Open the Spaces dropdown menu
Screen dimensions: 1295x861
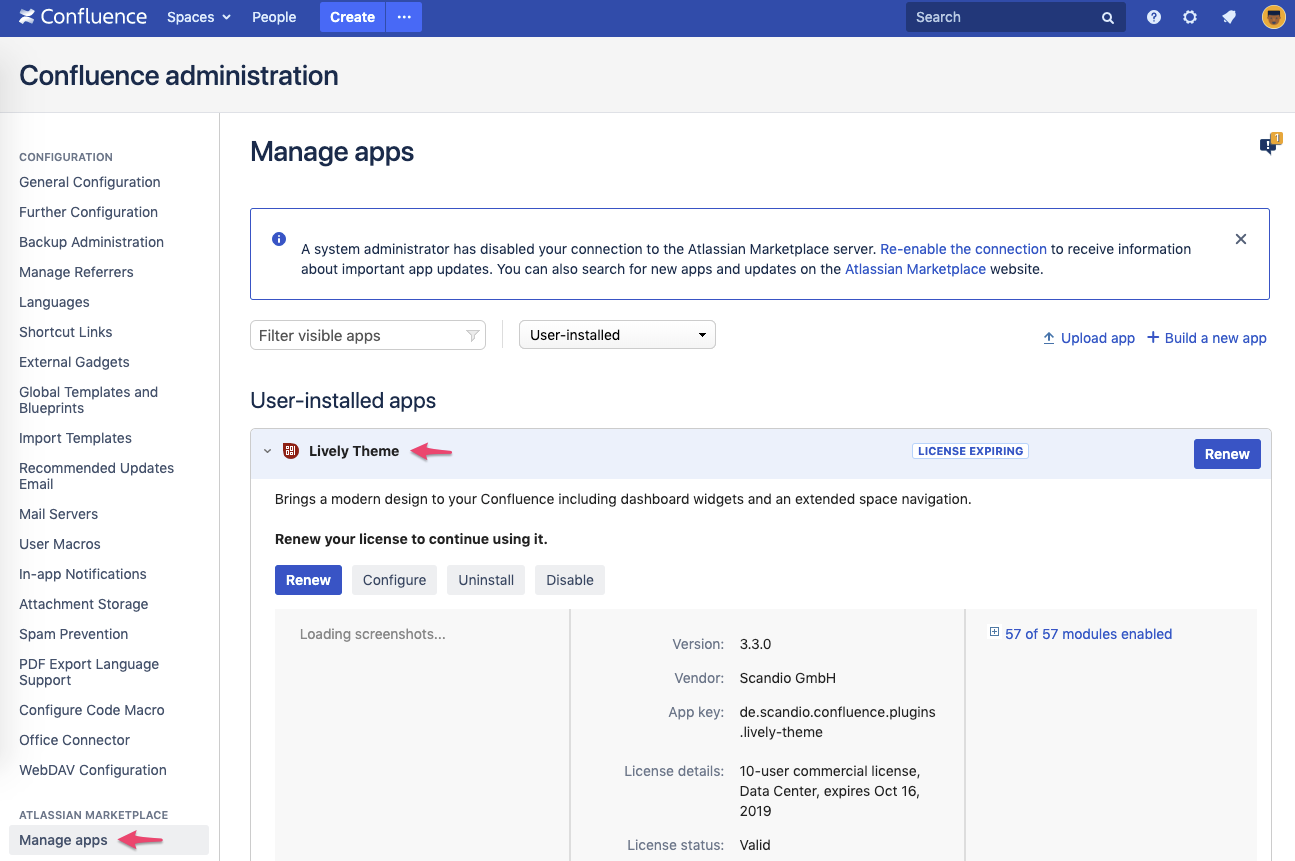click(x=199, y=17)
